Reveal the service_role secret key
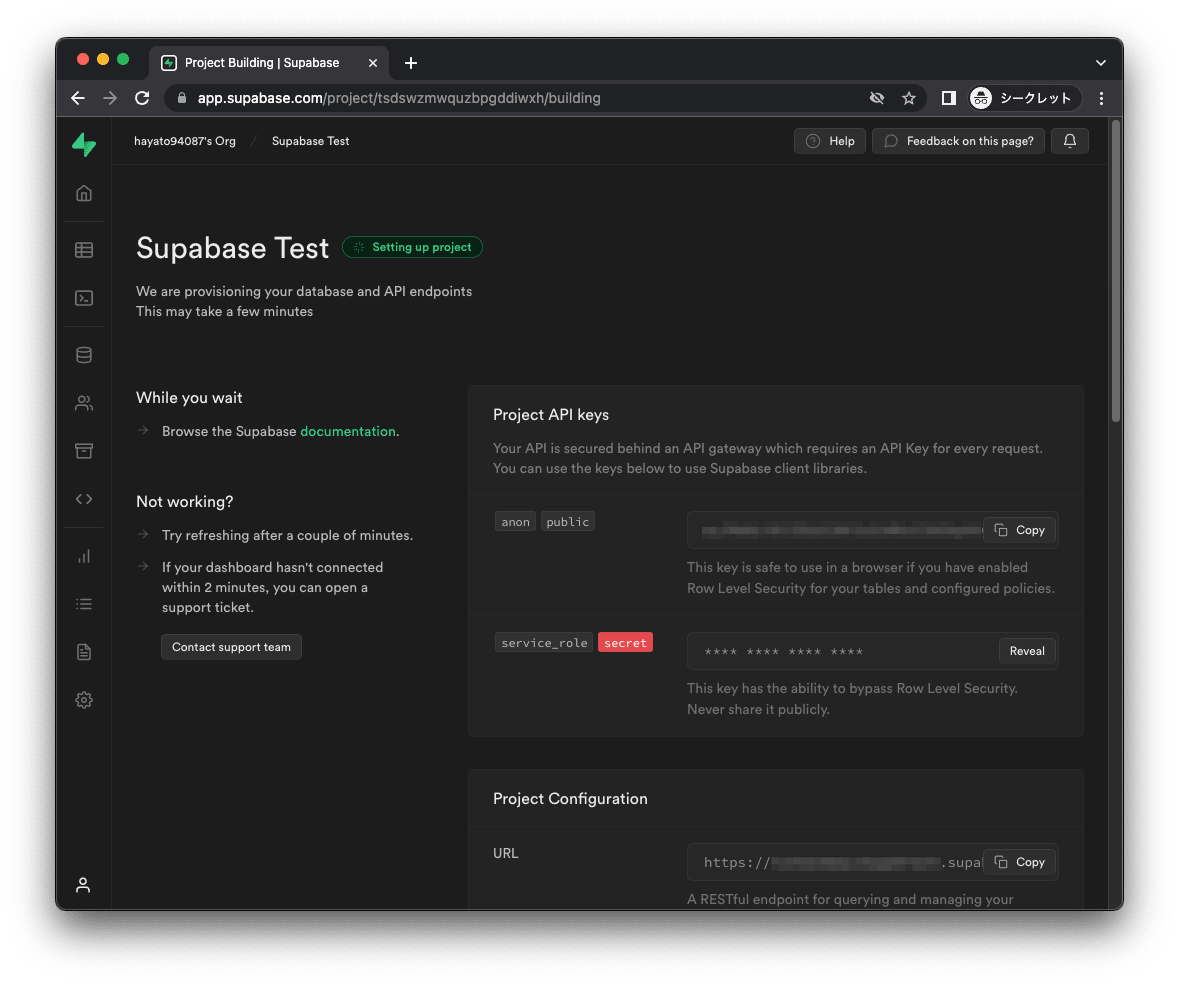This screenshot has height=984, width=1179. [x=1026, y=651]
